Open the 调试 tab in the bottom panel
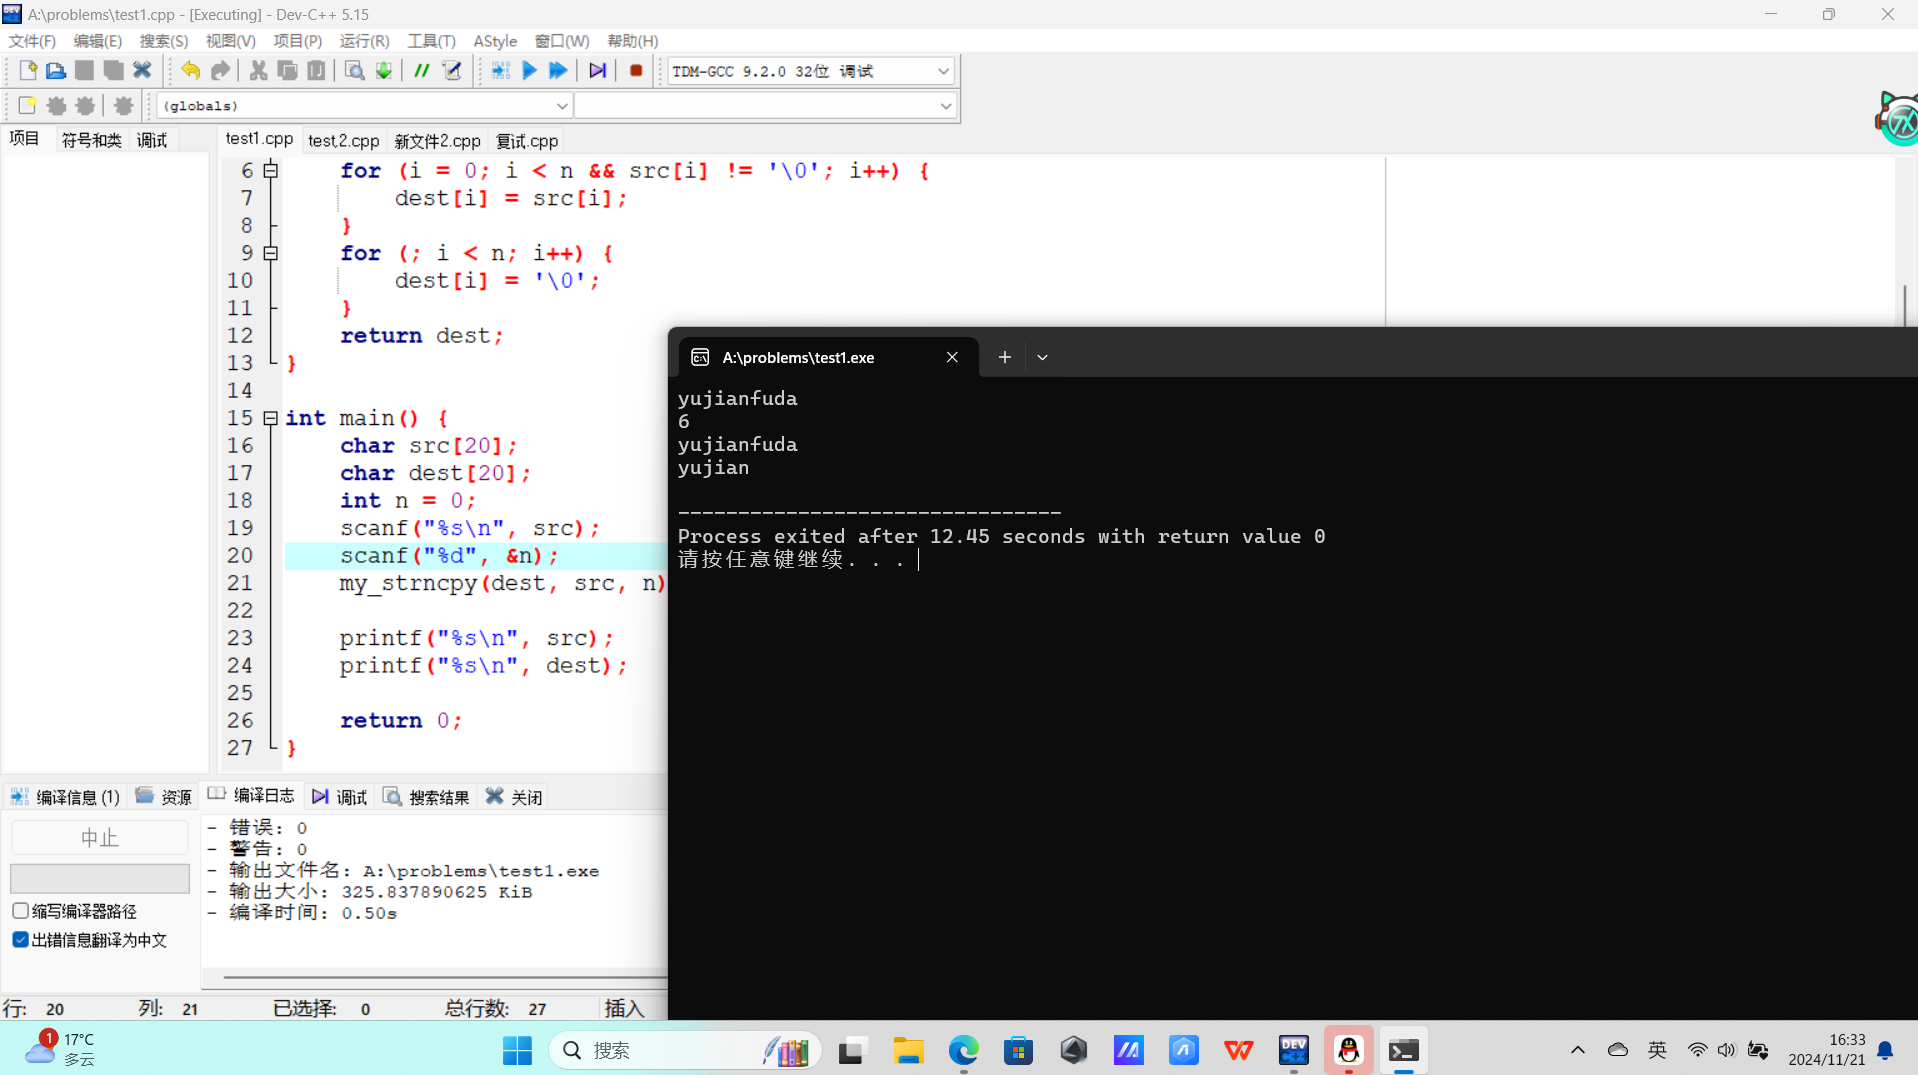Viewport: 1918px width, 1075px height. click(x=340, y=796)
